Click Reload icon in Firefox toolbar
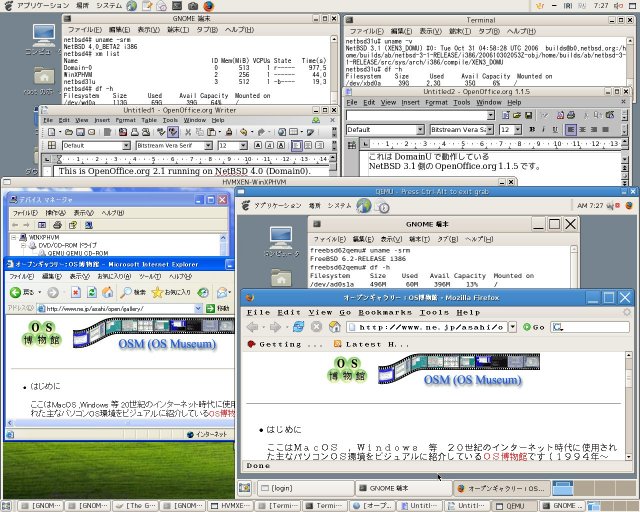Screen dimensions: 640x512 [298, 327]
